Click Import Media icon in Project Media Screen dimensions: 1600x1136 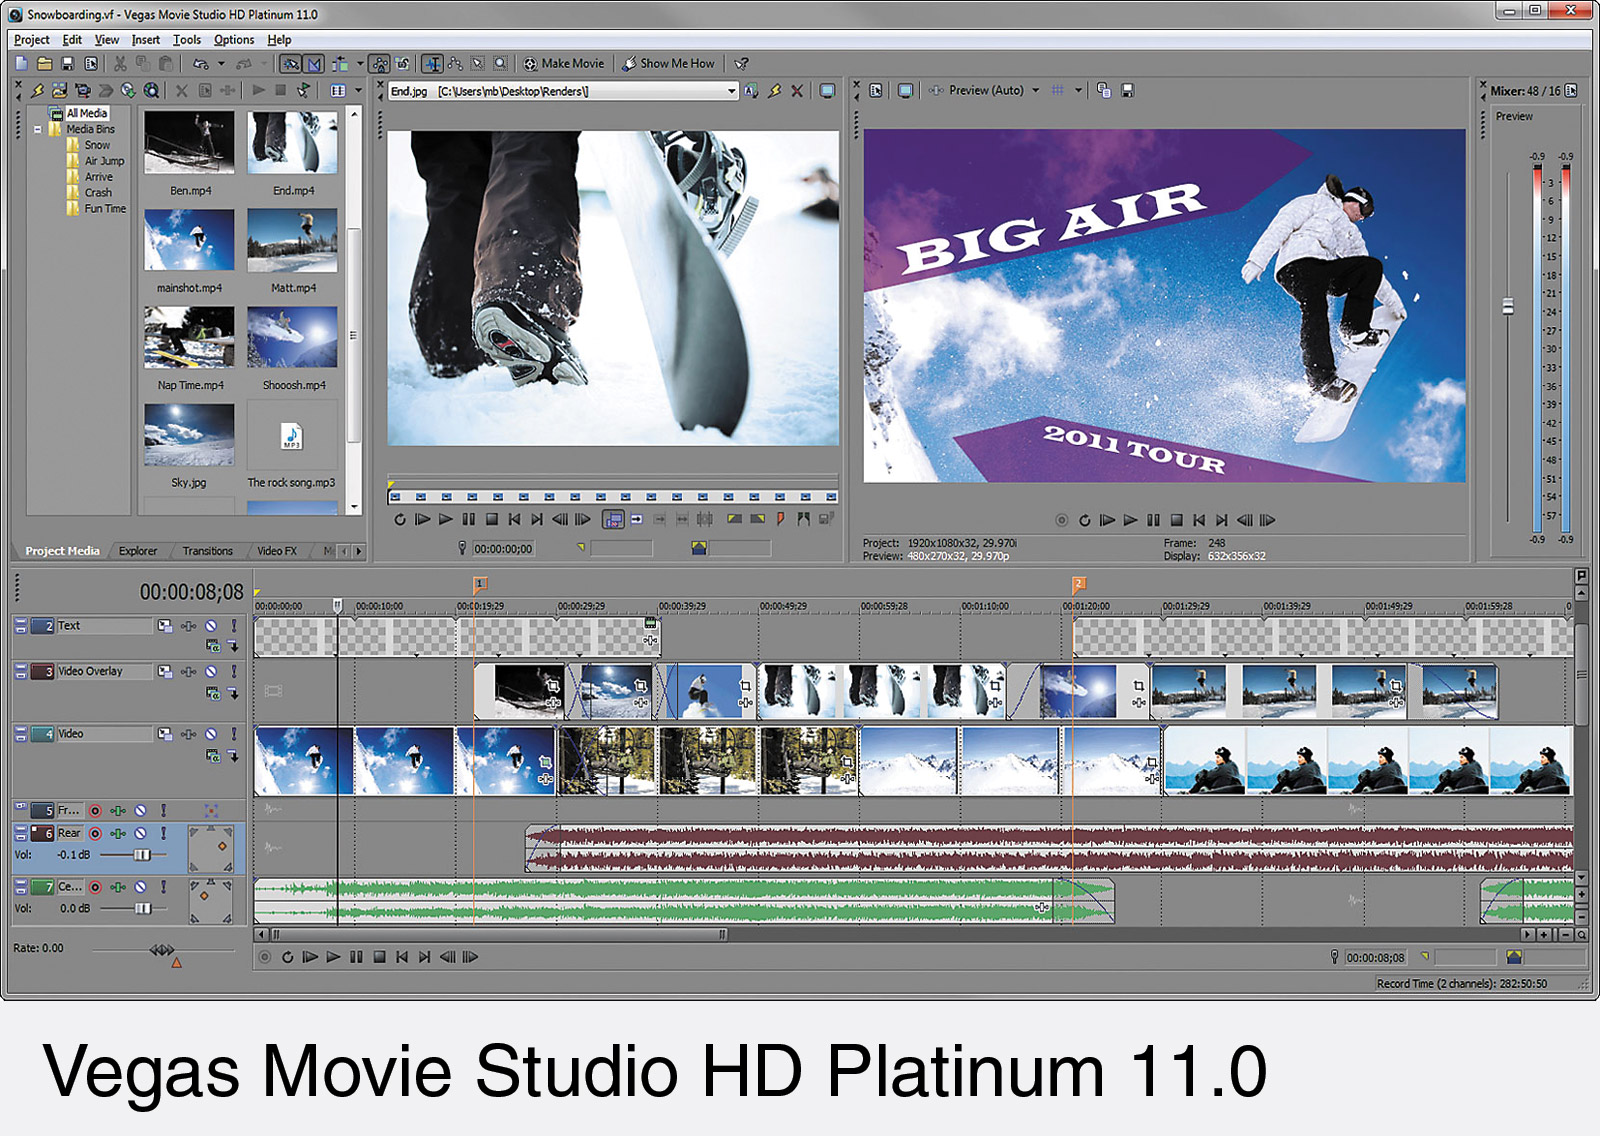(59, 90)
